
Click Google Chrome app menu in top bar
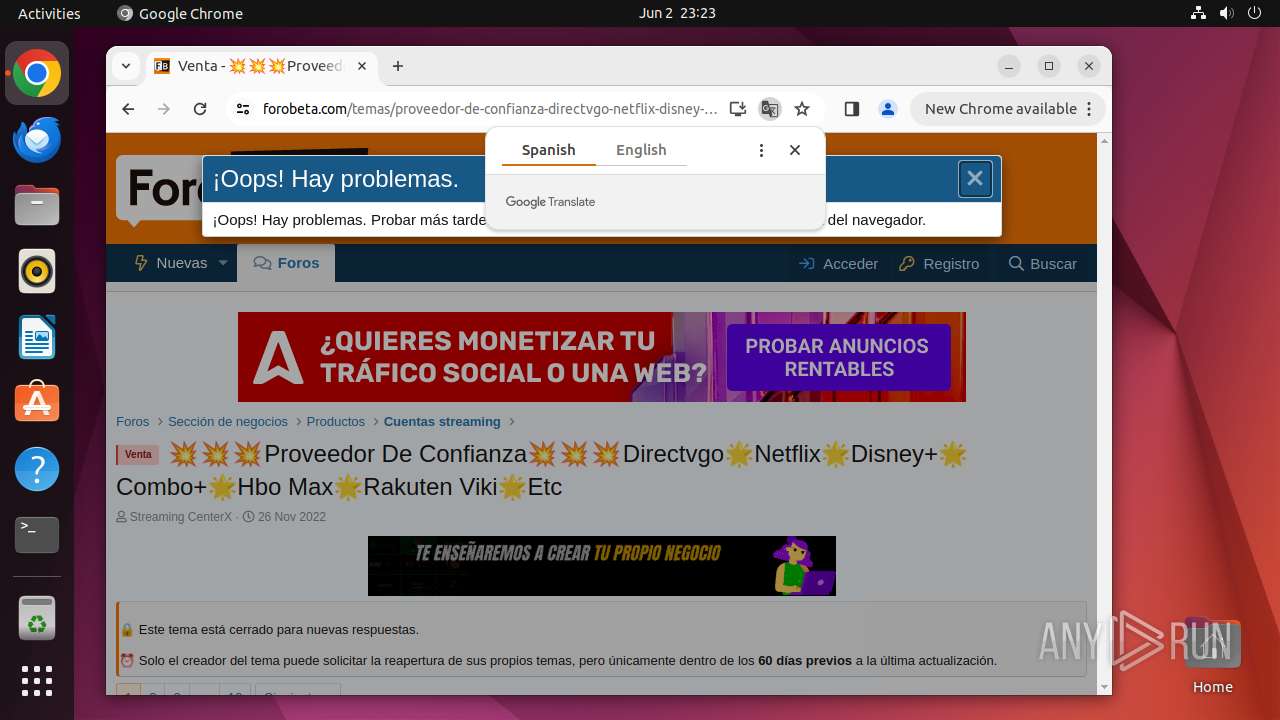pyautogui.click(x=180, y=13)
